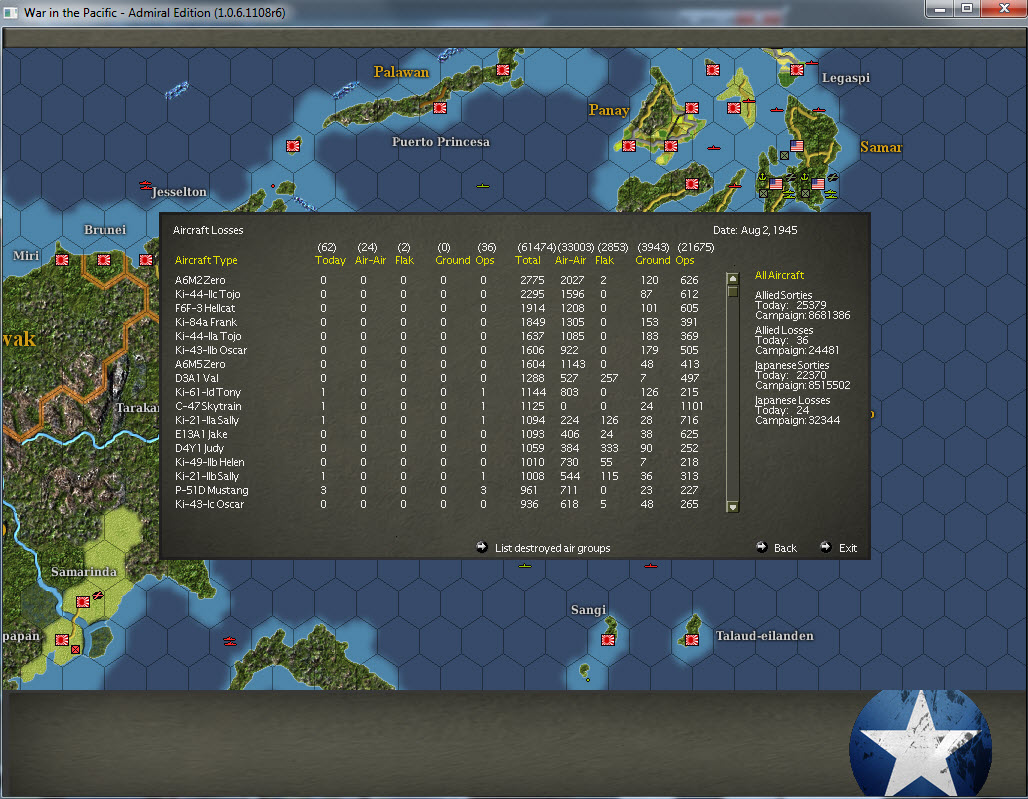Screen dimensions: 1028x799
Task: Click the US flag base west of Samar
Action: (797, 146)
